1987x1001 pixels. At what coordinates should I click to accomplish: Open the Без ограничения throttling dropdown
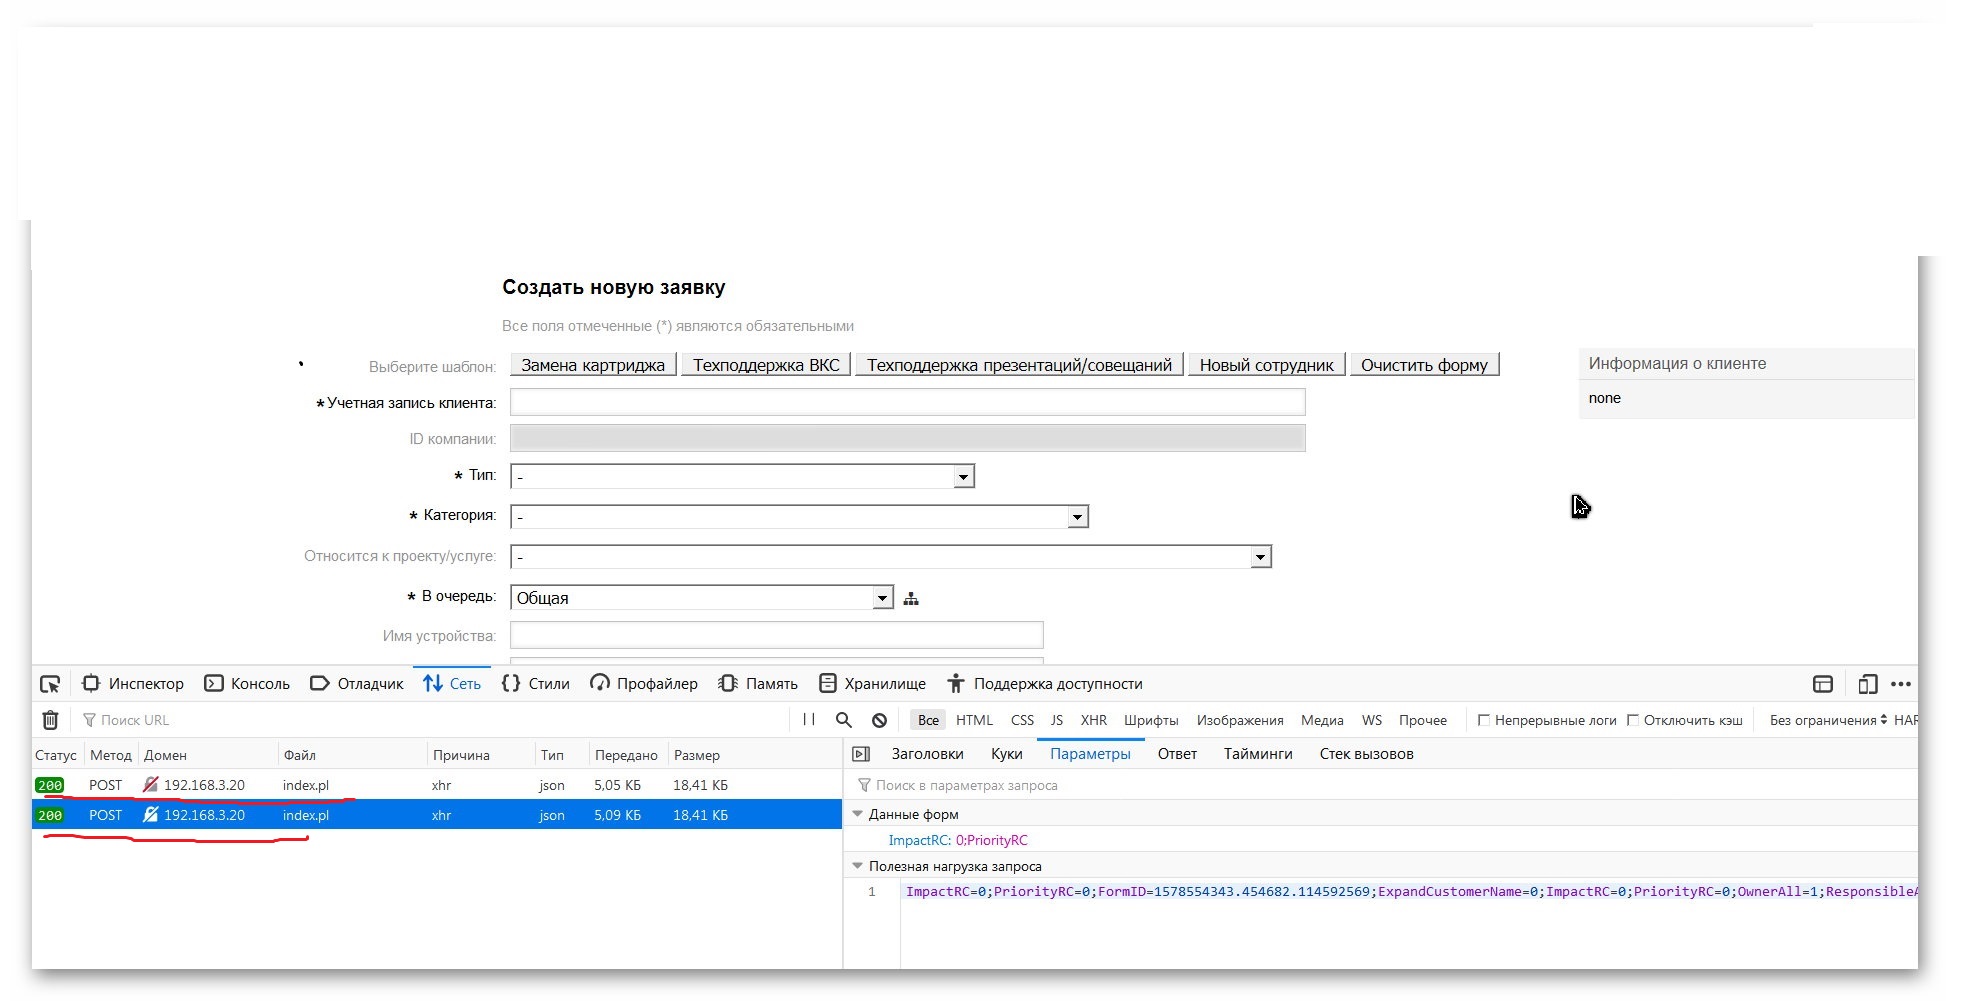[1828, 720]
